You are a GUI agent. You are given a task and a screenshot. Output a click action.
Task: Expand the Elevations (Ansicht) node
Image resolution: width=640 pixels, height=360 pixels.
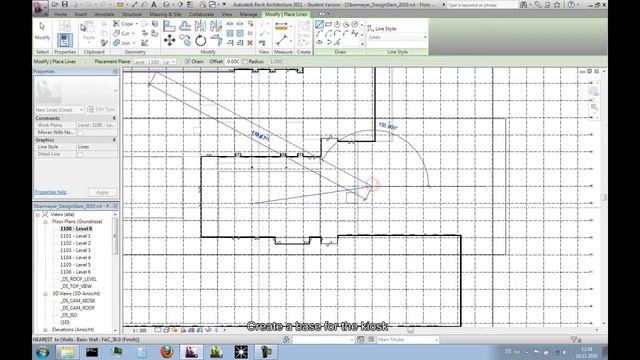45,329
